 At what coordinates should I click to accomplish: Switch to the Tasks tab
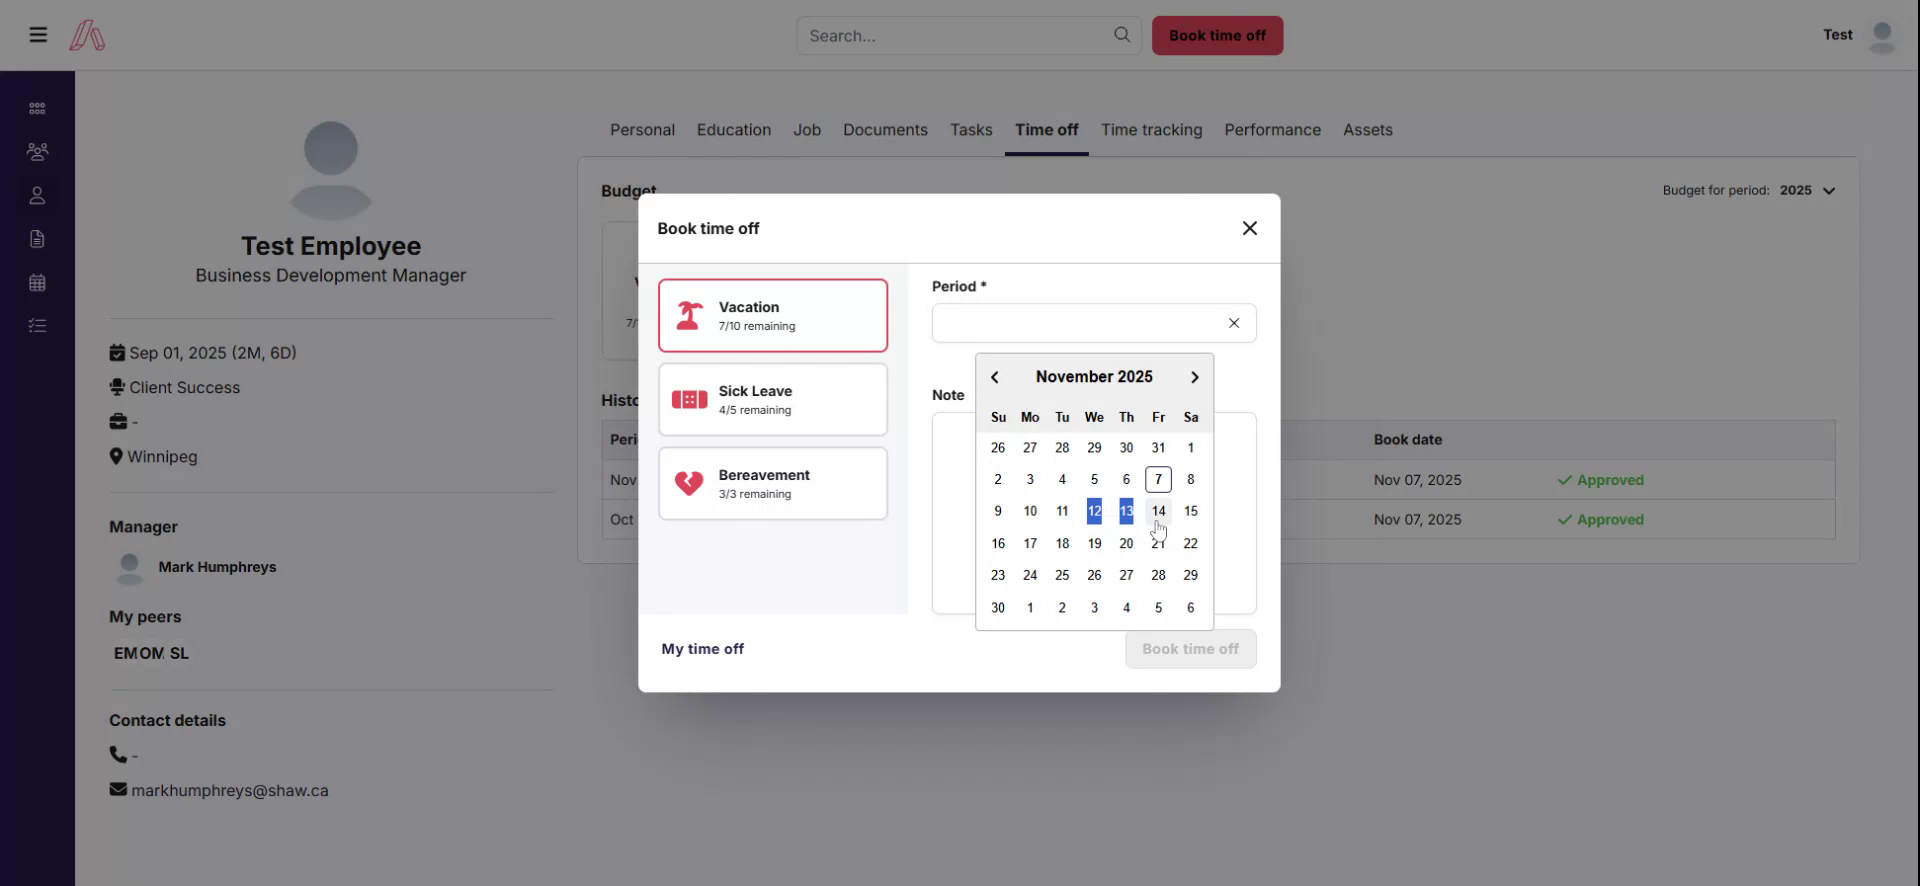coord(971,130)
